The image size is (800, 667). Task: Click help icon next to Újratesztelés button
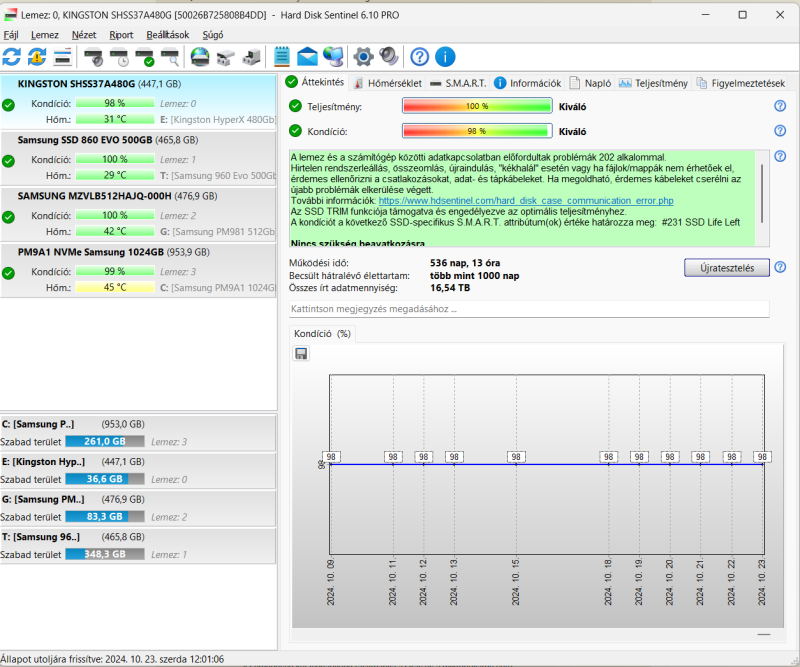(780, 267)
